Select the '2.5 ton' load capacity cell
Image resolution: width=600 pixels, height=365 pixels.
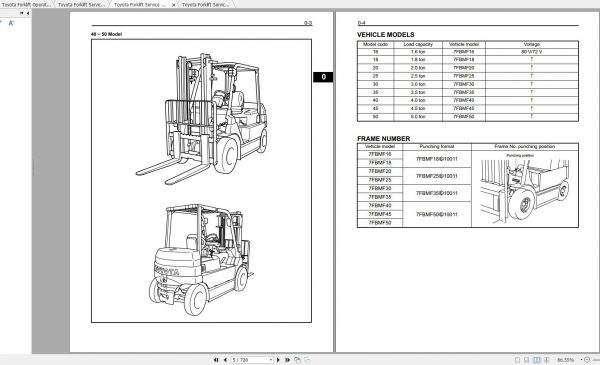pos(418,76)
